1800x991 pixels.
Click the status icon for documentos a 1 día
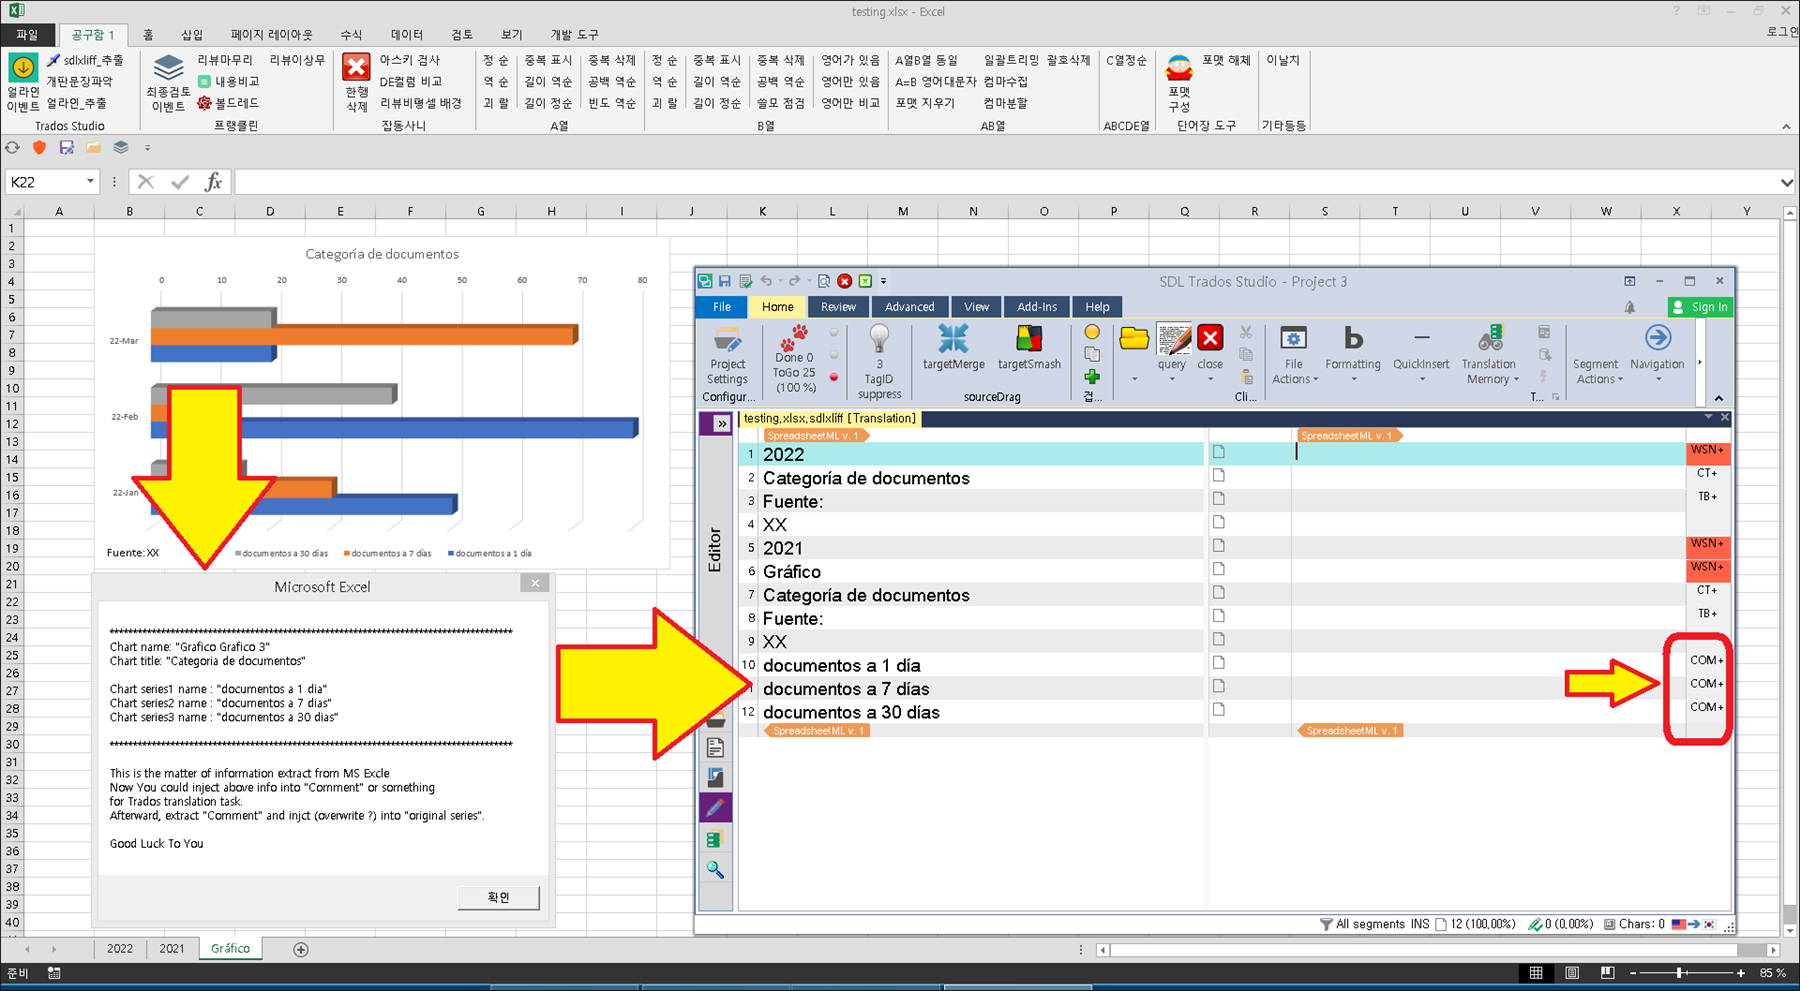(1219, 662)
